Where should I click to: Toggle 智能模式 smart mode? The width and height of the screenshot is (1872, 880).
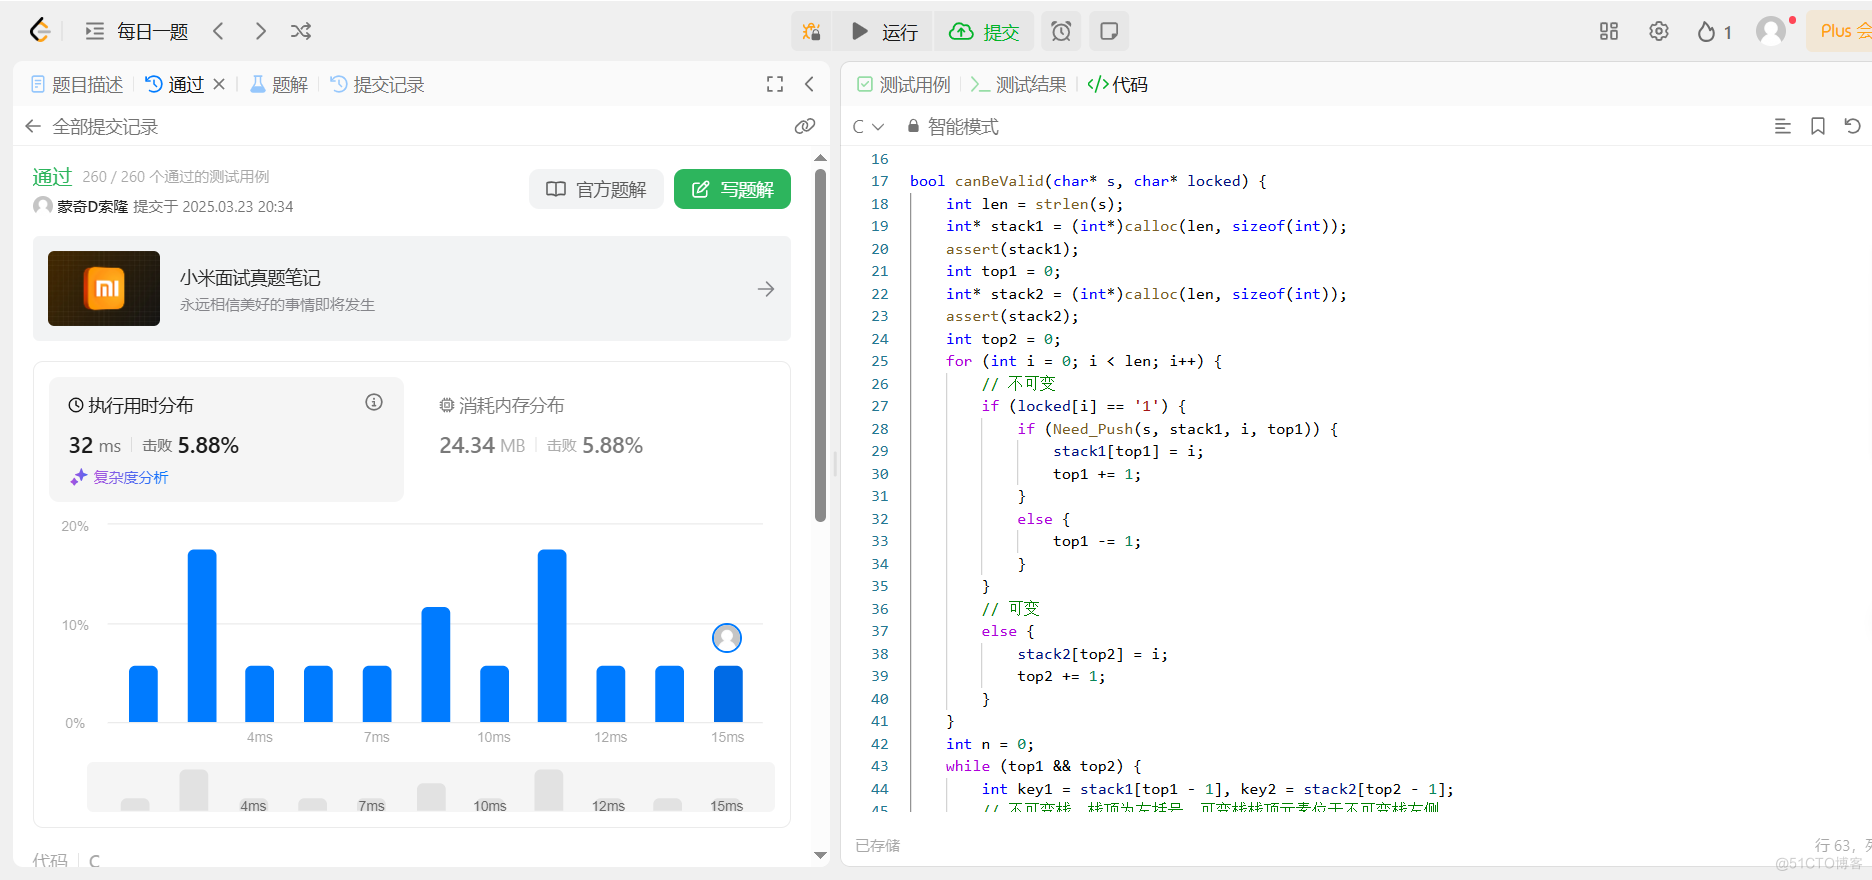click(x=952, y=127)
